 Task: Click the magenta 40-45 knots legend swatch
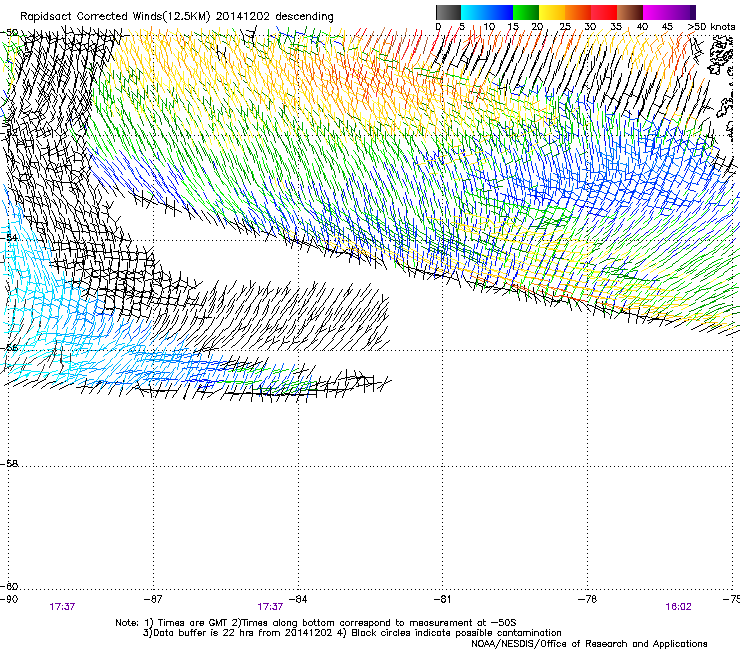click(656, 12)
